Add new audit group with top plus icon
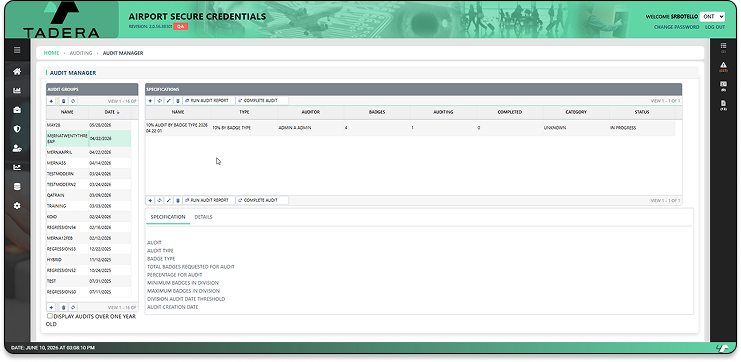The image size is (741, 362). [52, 101]
